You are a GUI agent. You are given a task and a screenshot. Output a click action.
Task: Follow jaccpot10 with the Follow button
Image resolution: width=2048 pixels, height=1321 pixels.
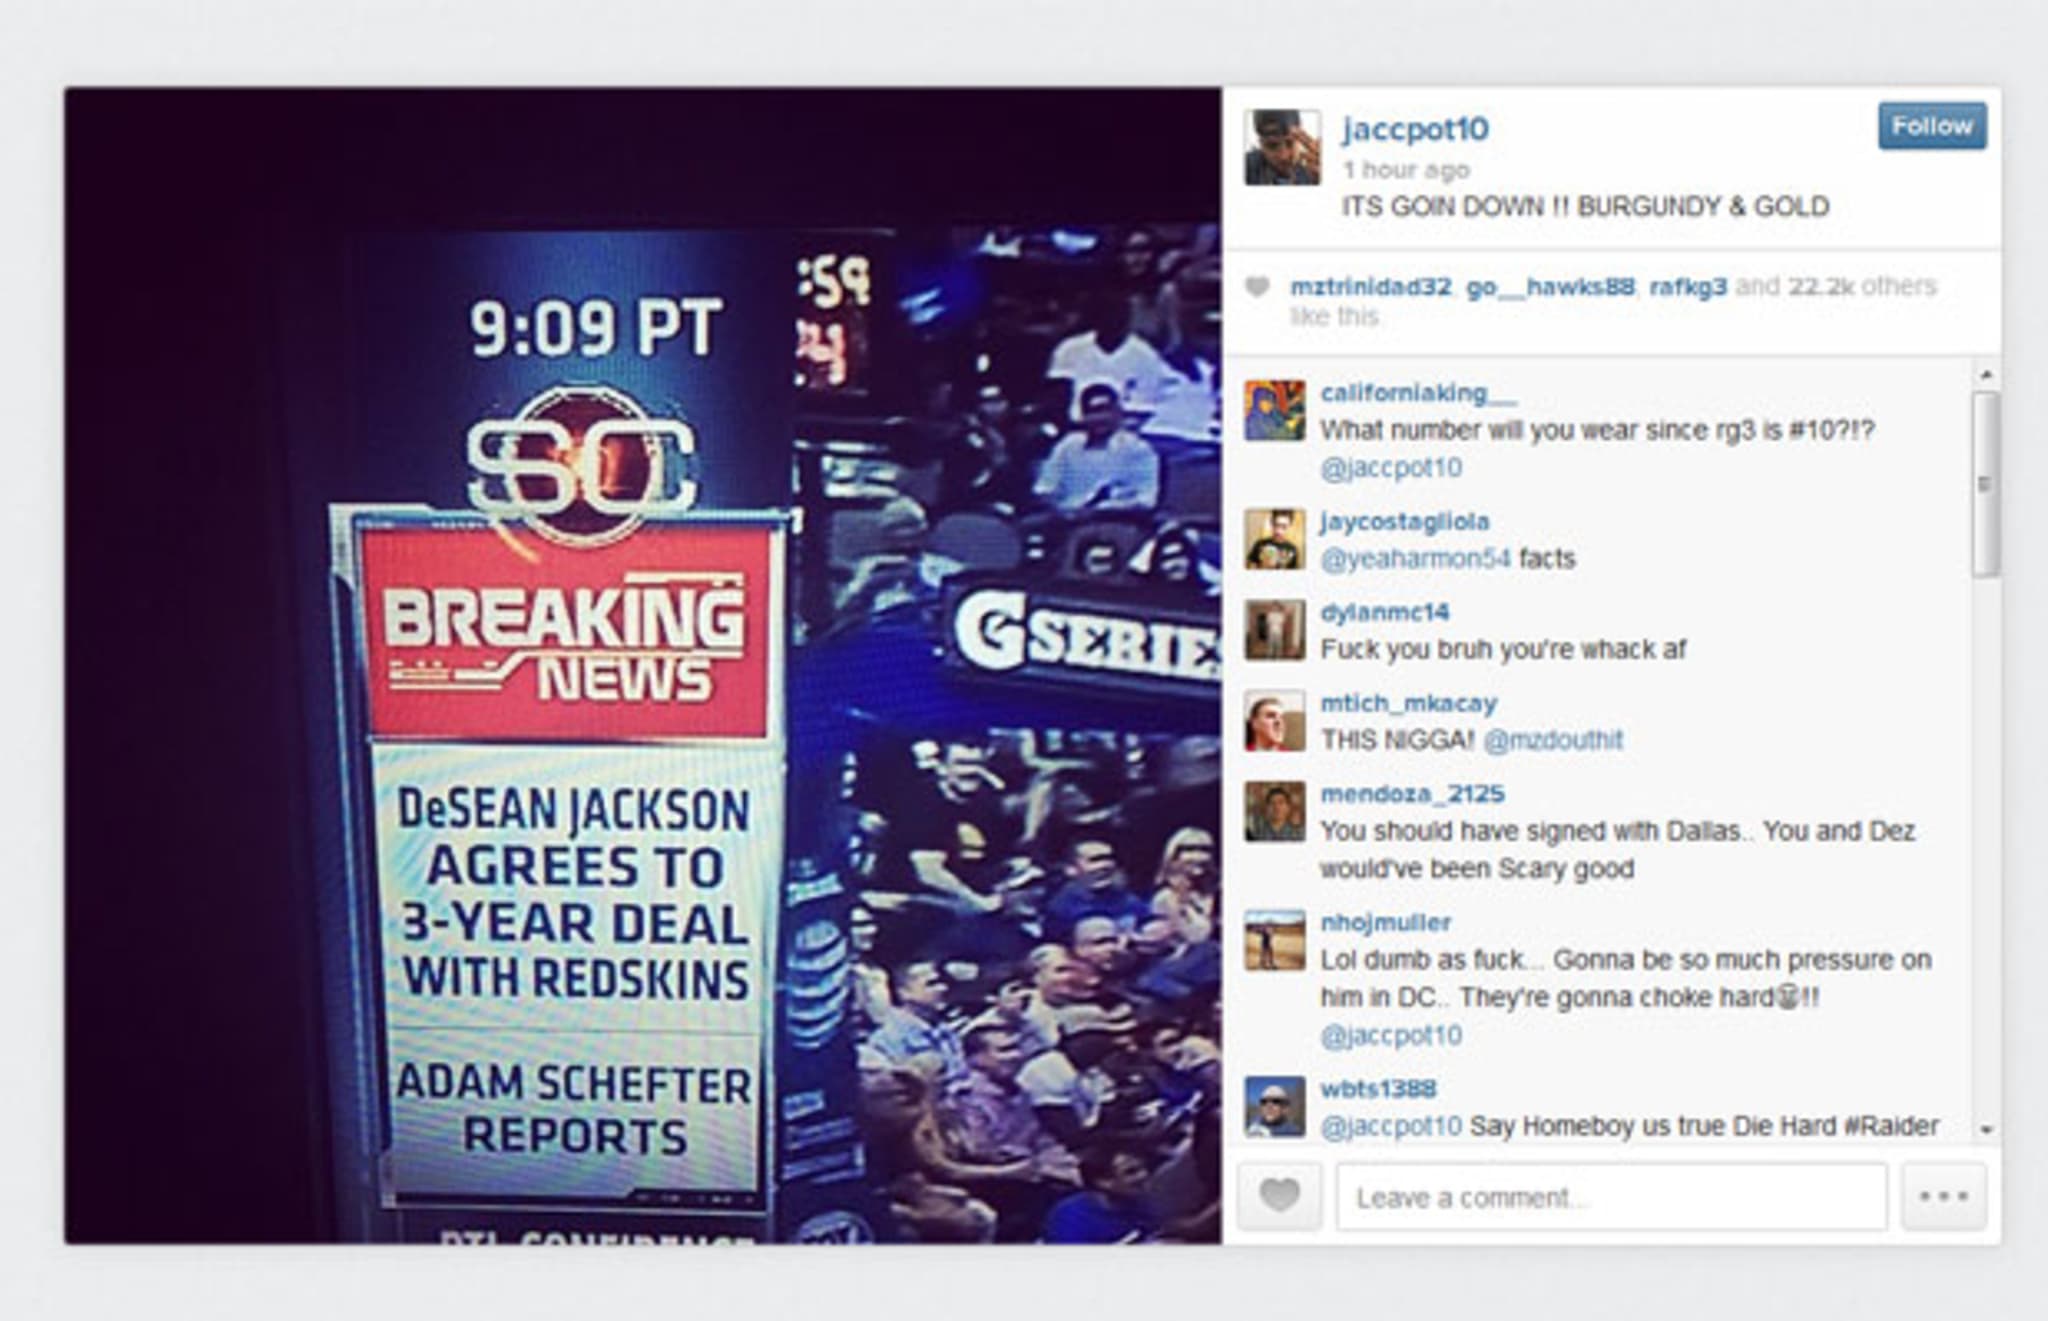tap(1932, 126)
